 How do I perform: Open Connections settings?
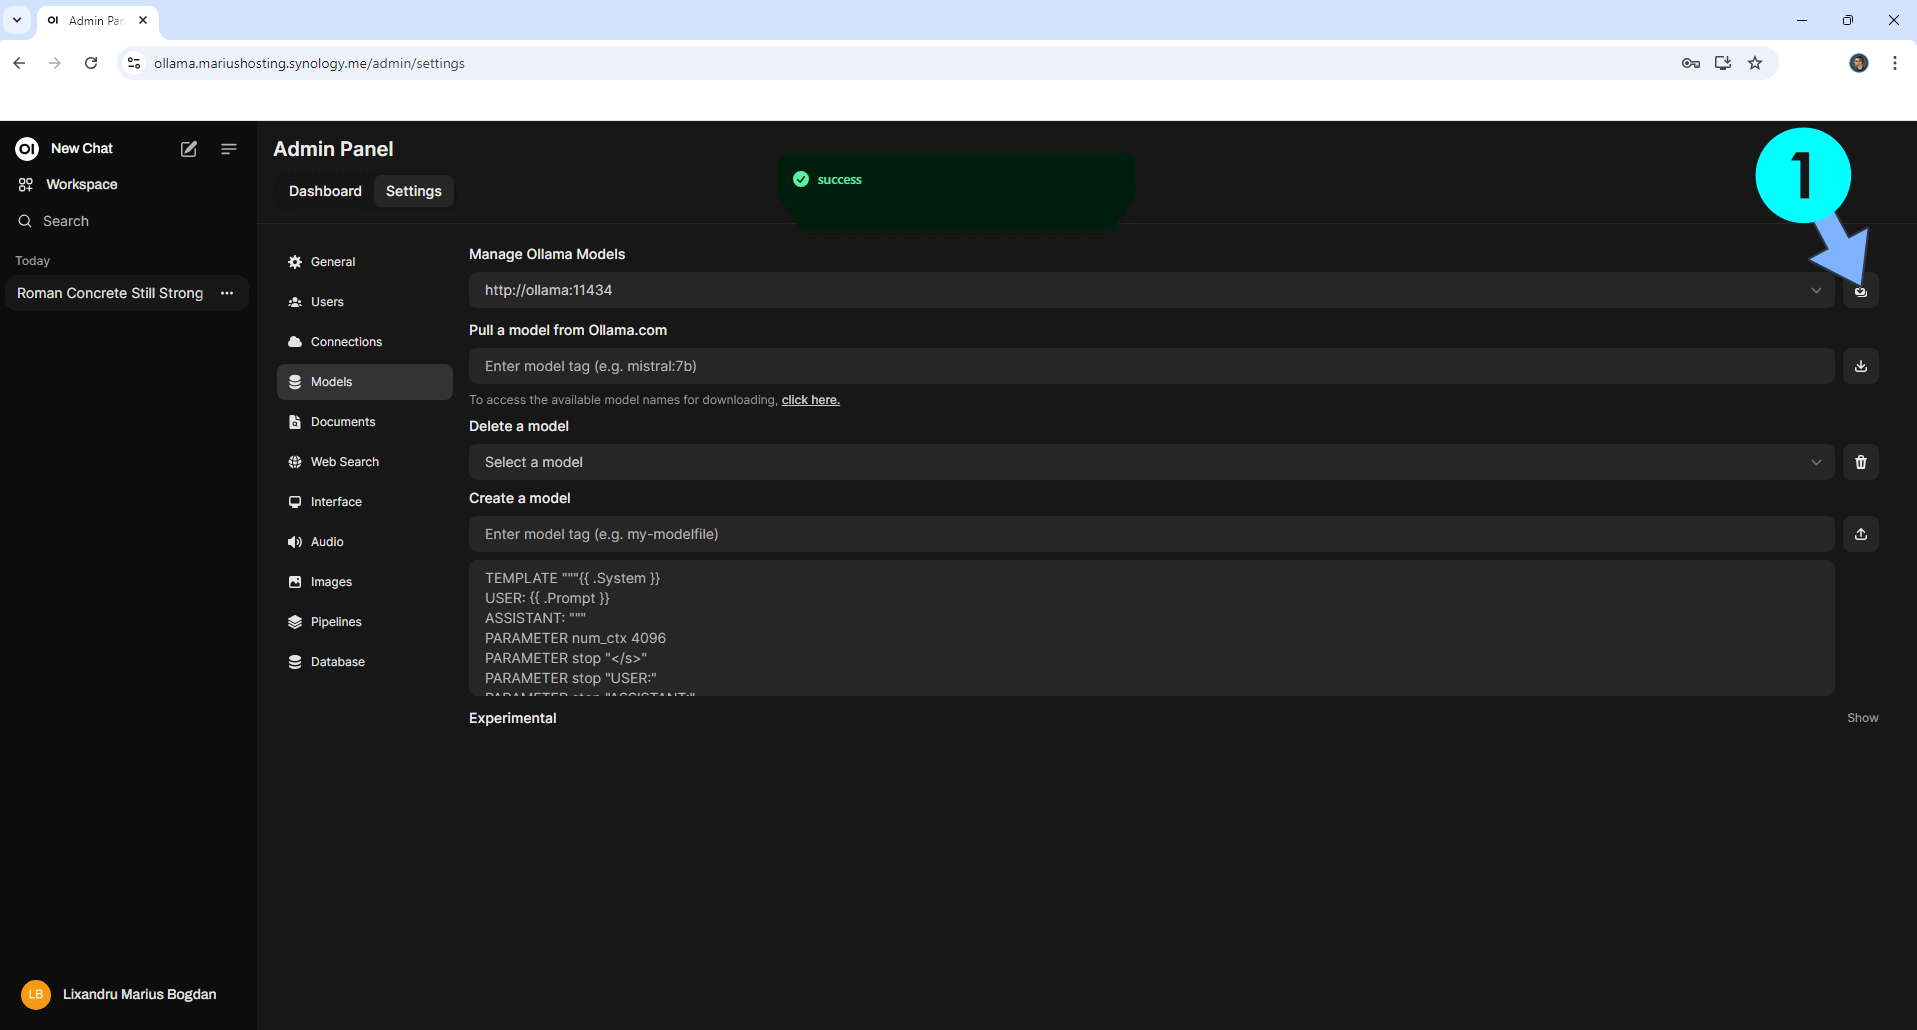click(364, 342)
